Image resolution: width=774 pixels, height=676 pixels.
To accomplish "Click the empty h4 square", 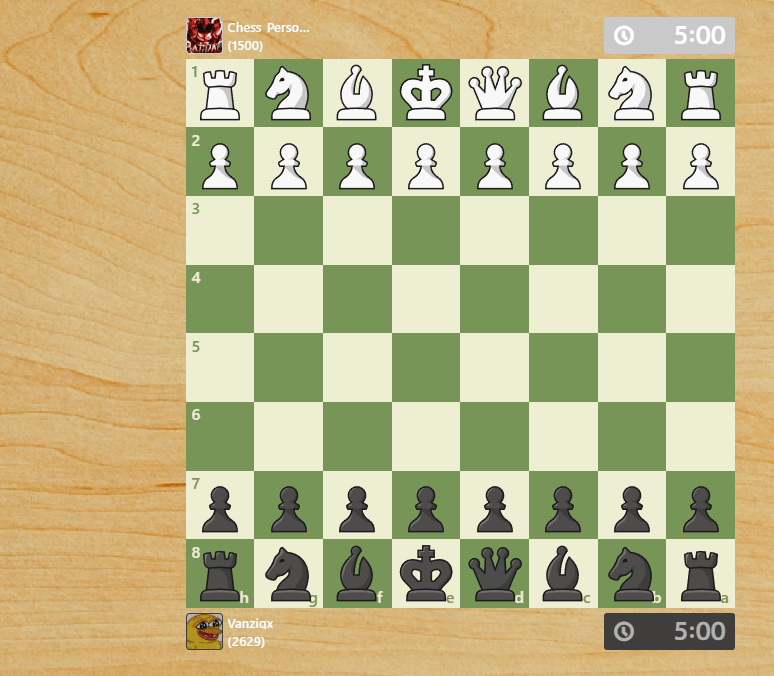I will (x=220, y=299).
